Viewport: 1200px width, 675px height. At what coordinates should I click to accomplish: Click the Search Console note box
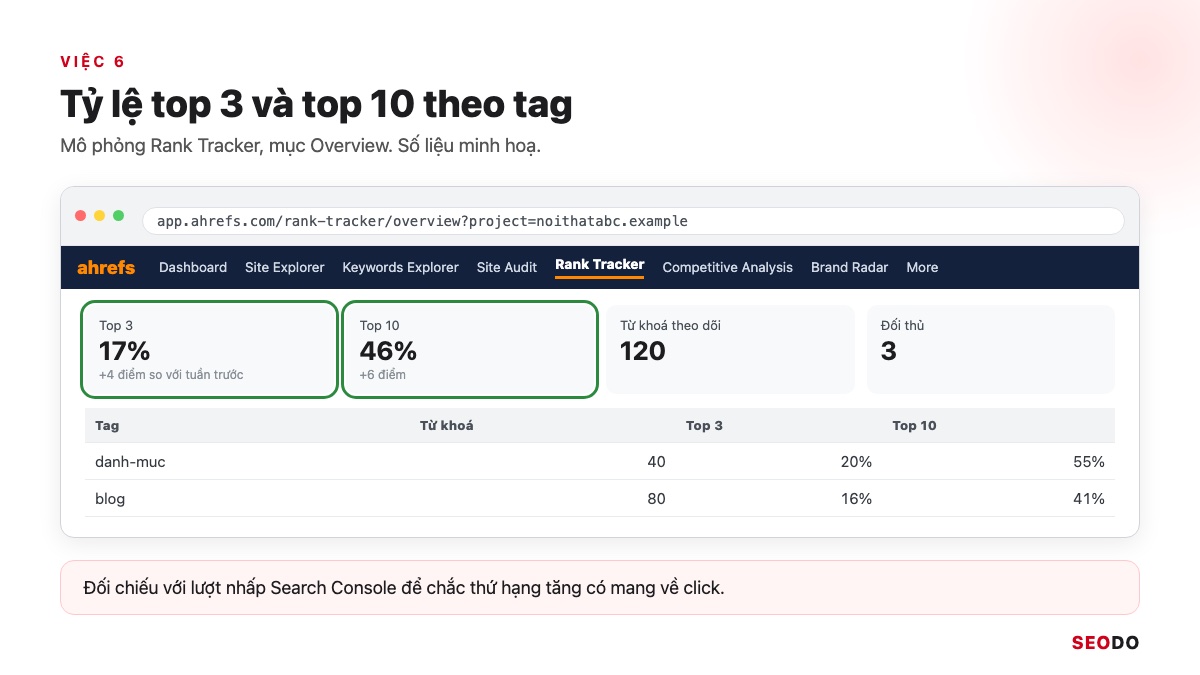click(x=600, y=588)
